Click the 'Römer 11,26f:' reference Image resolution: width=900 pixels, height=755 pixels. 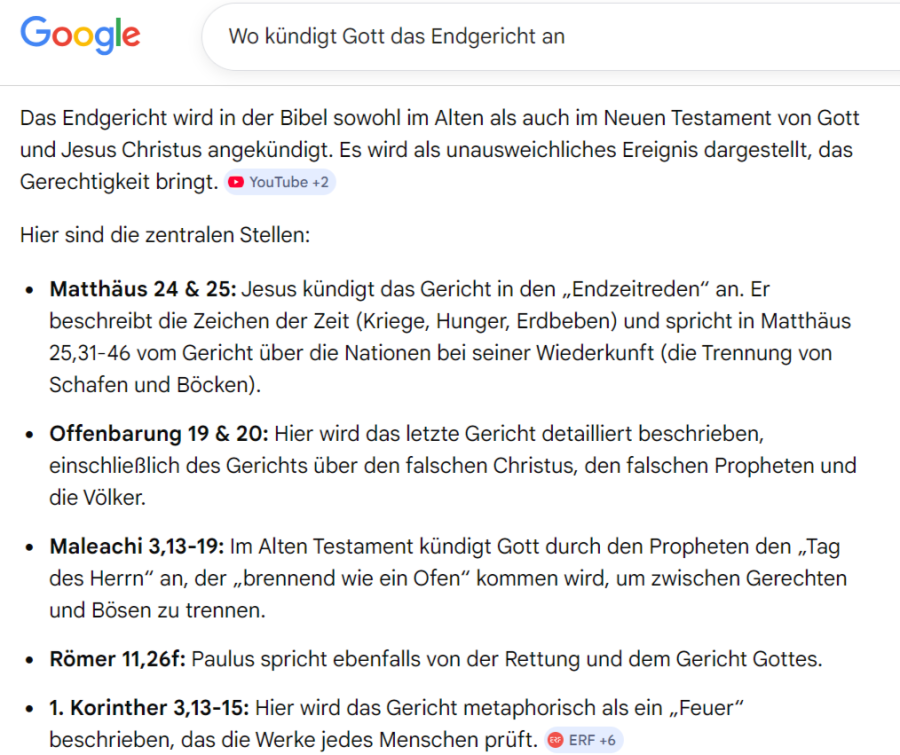coord(118,660)
